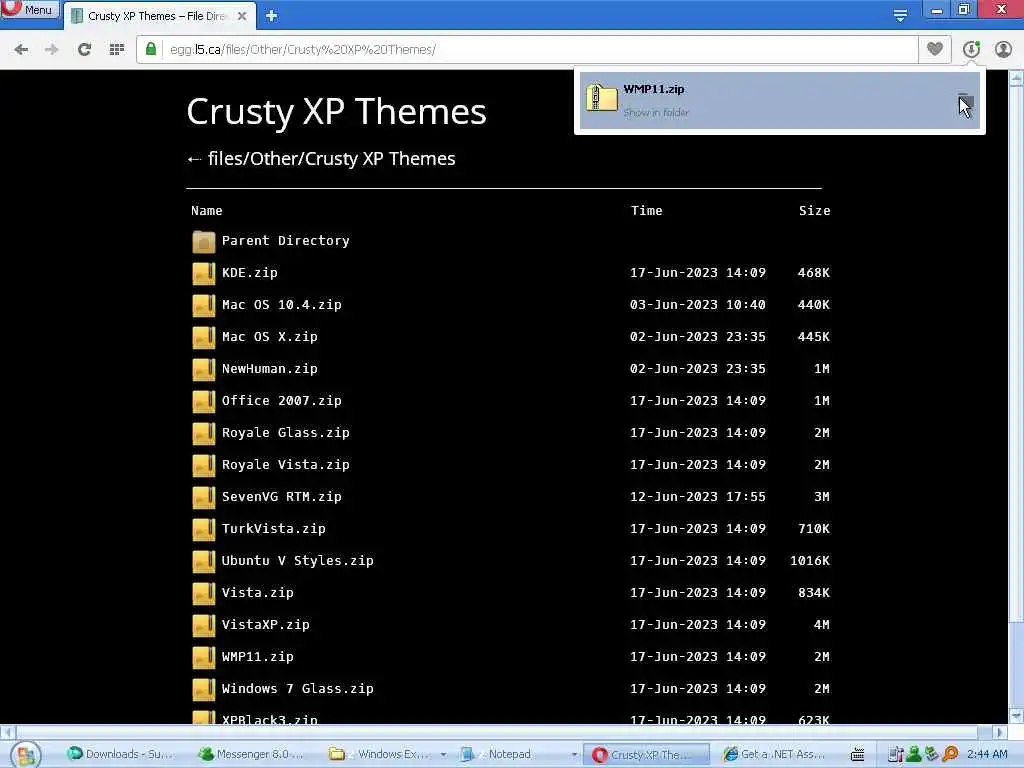Download NewHuman.zip
Viewport: 1024px width, 768px height.
(270, 368)
